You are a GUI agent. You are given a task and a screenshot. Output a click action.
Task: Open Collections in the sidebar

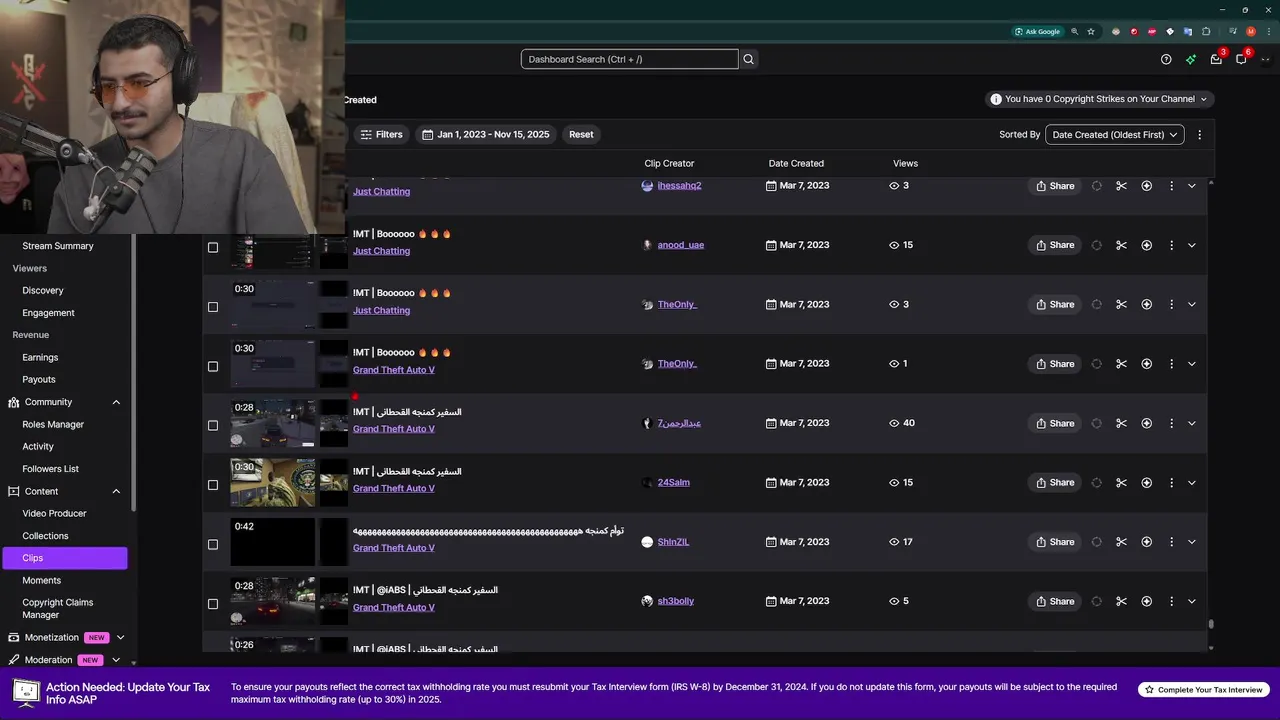coord(45,536)
